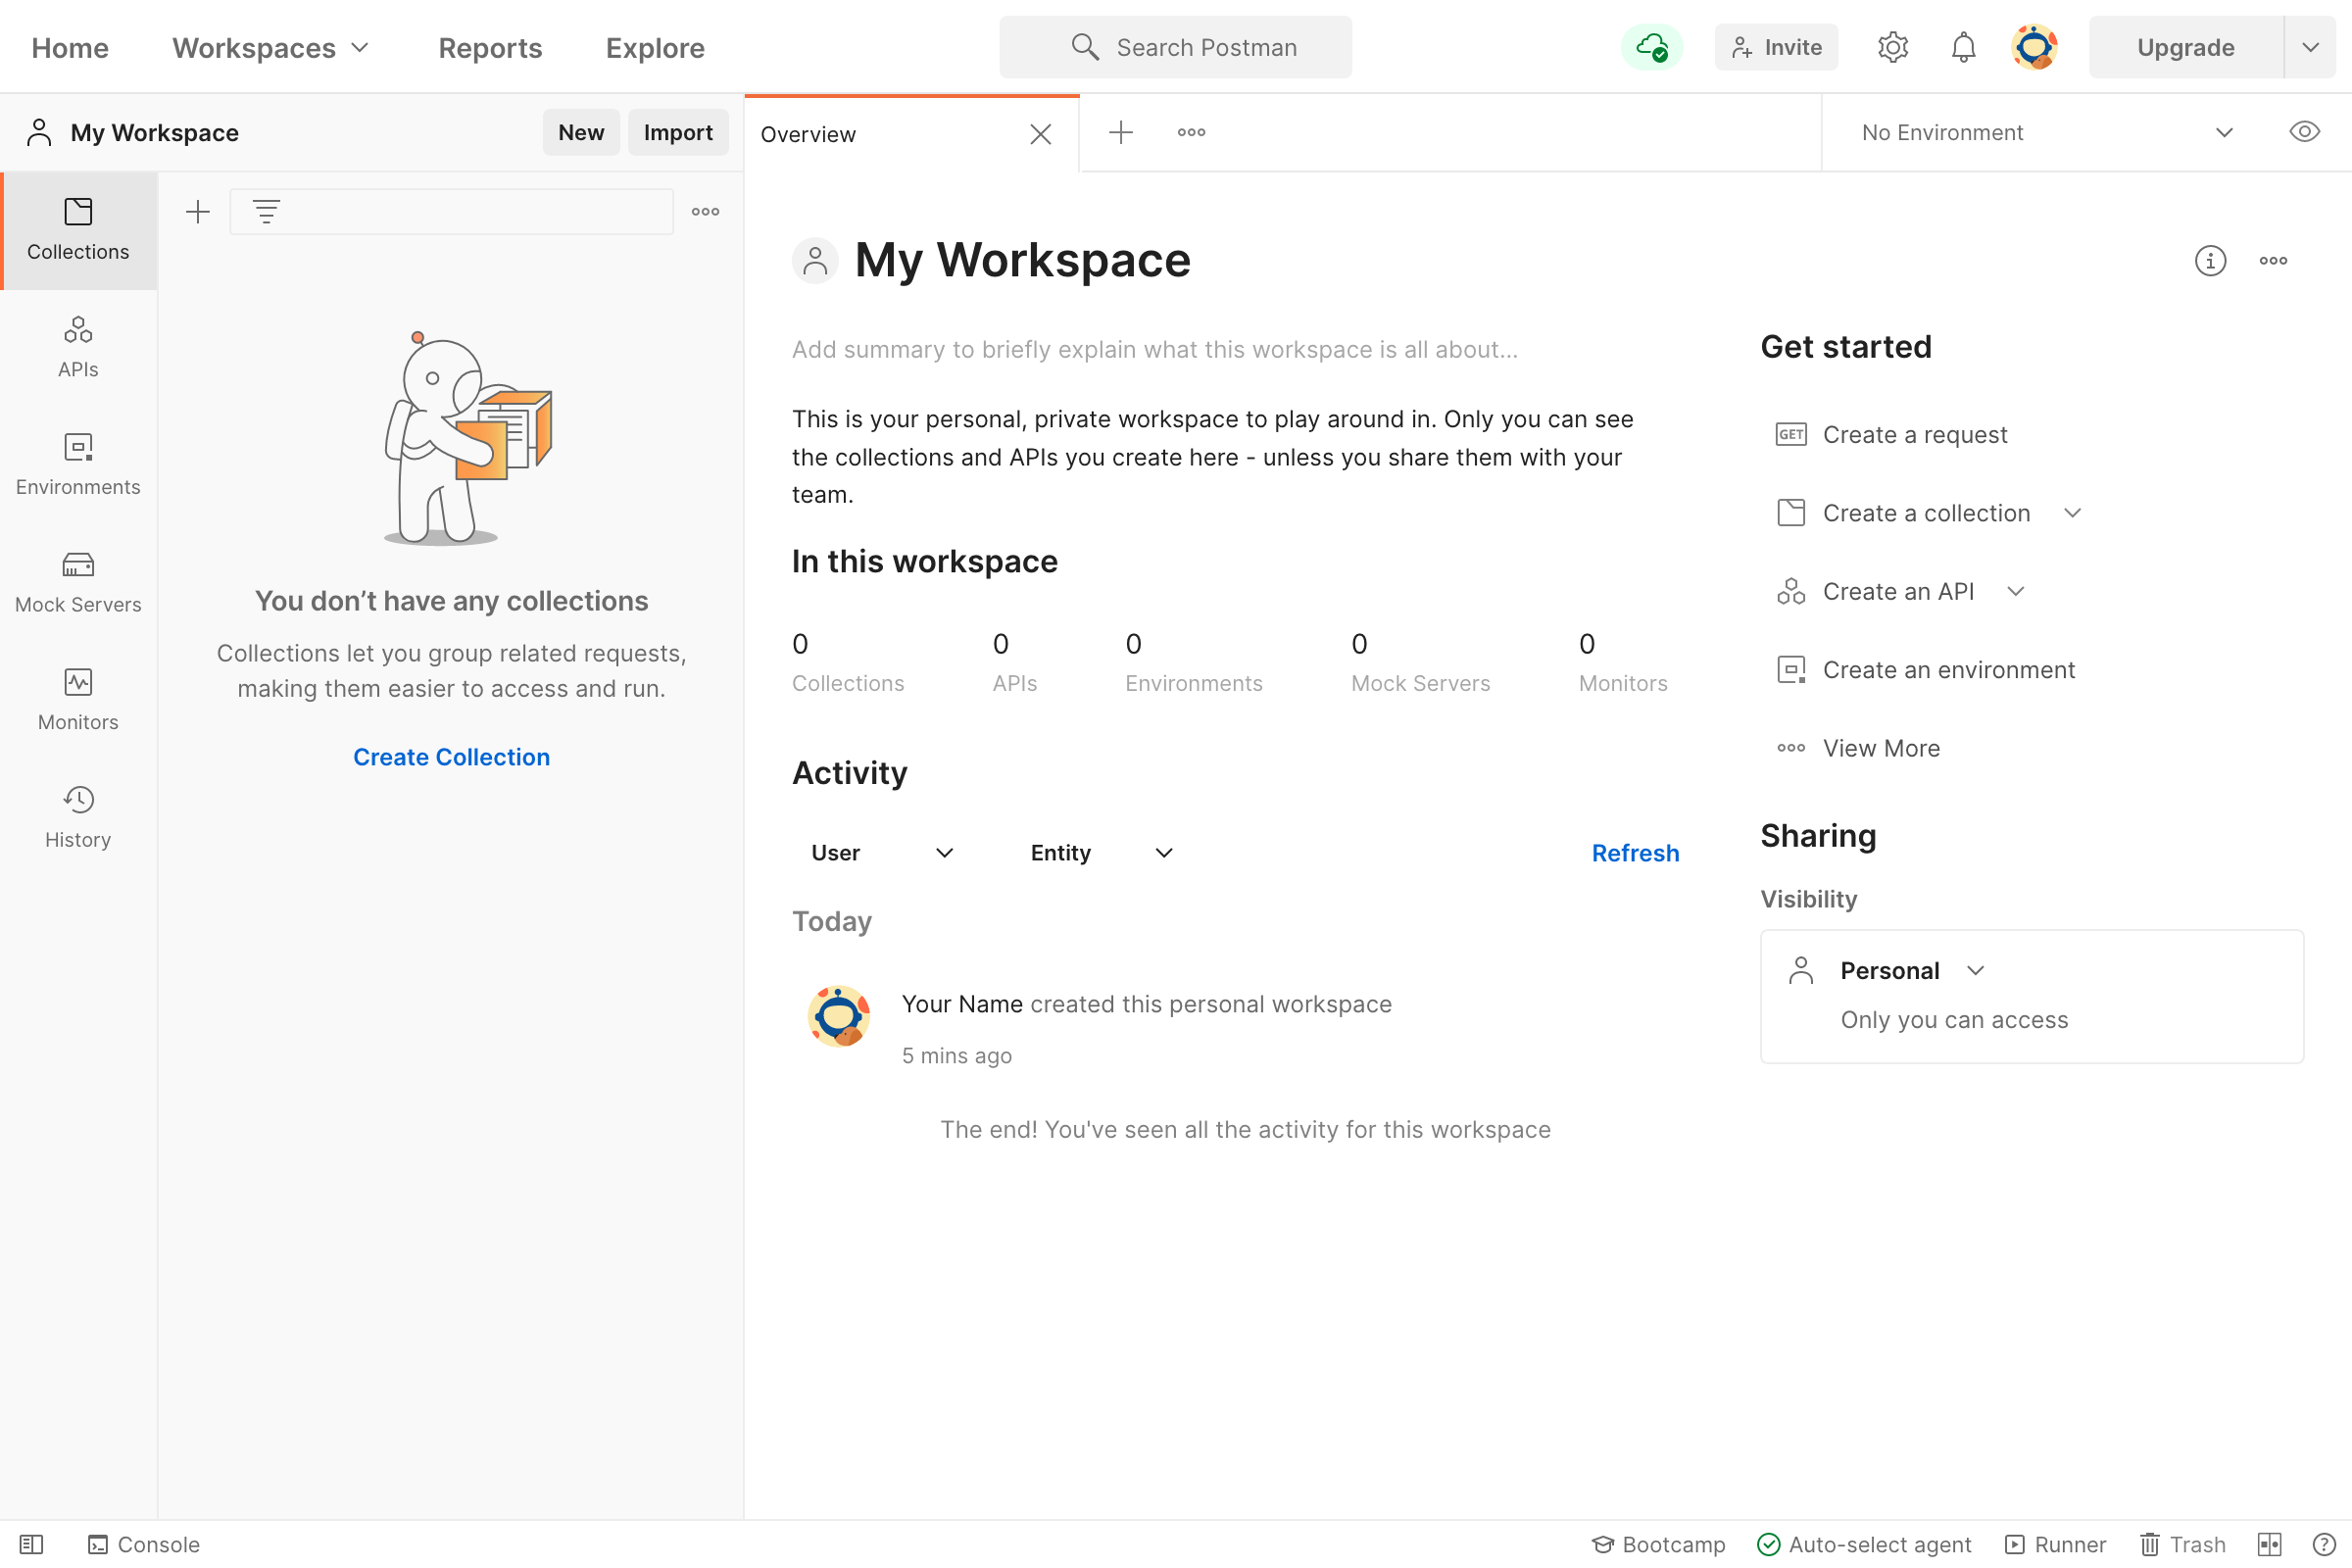
Task: Click the 0 Mock Servers count
Action: tap(1420, 662)
